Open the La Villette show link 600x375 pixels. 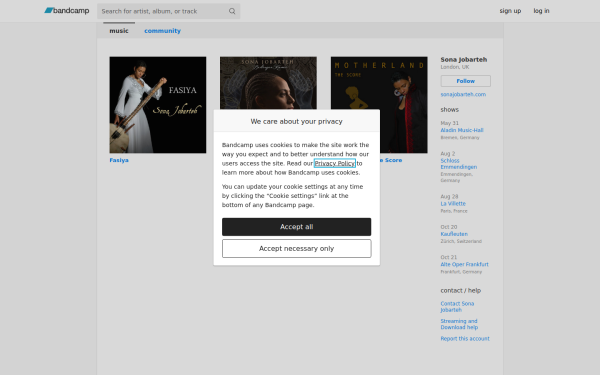tap(453, 204)
